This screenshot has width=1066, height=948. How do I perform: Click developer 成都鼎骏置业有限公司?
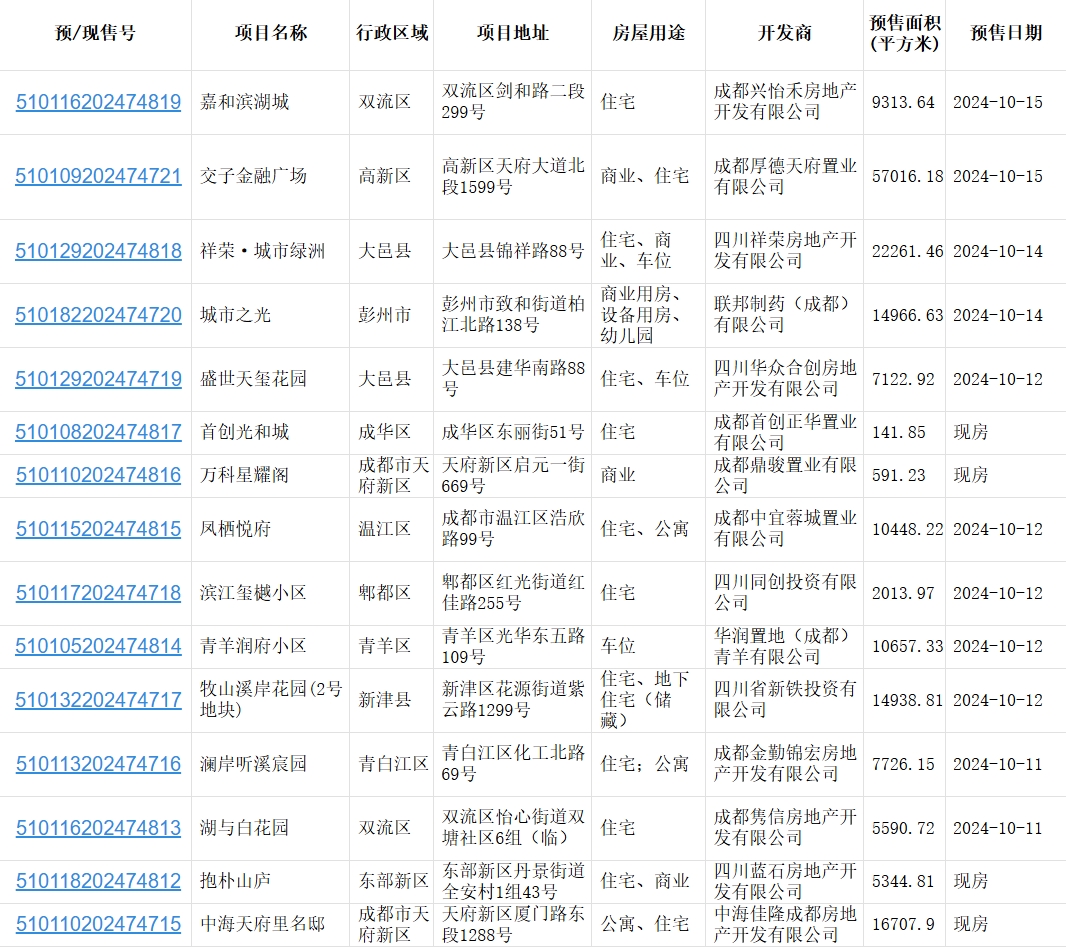tap(785, 475)
